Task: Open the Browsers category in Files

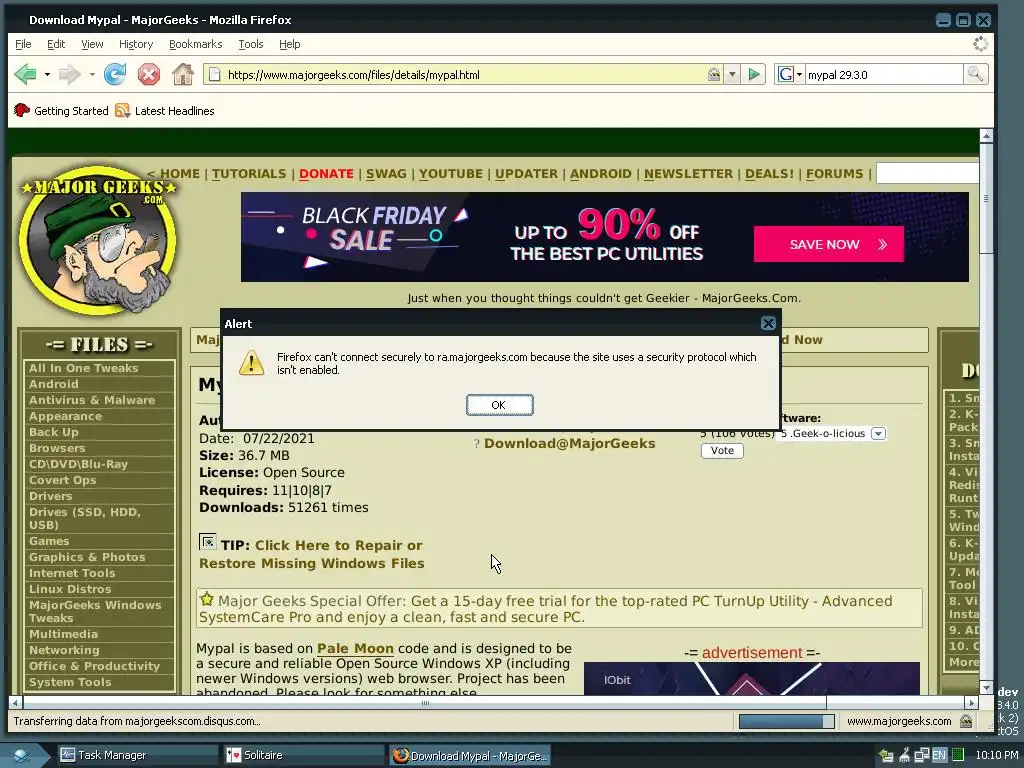Action: click(x=57, y=448)
